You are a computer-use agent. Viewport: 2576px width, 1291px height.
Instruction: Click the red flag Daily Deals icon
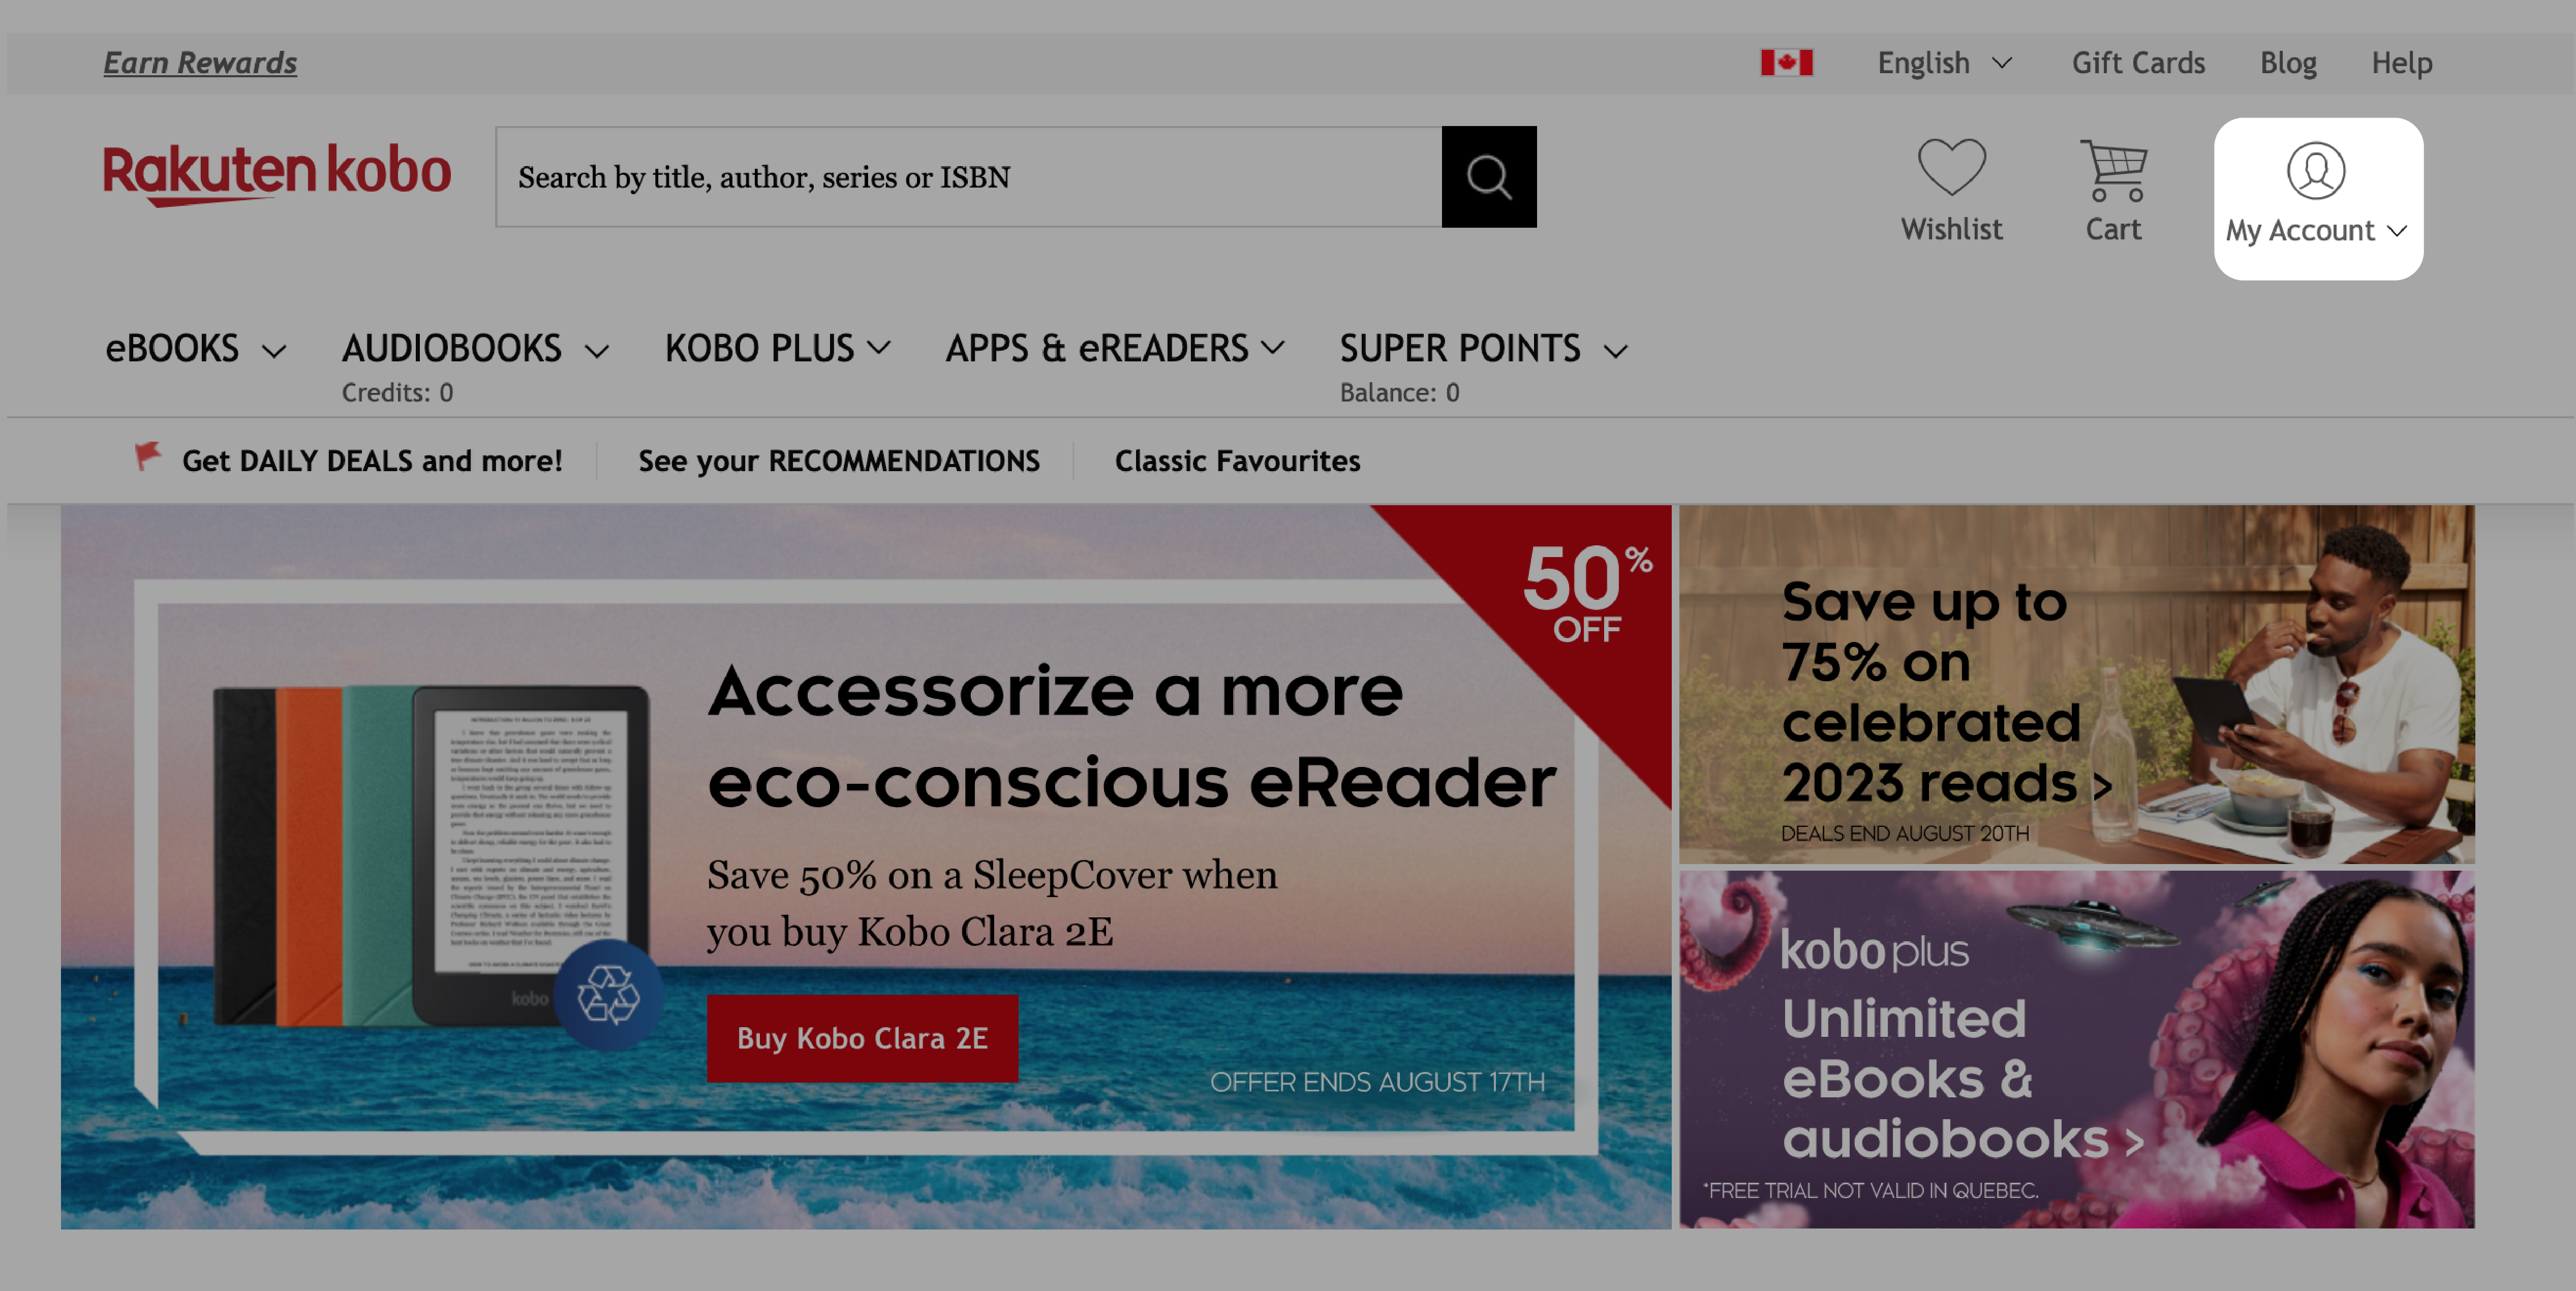pos(150,459)
